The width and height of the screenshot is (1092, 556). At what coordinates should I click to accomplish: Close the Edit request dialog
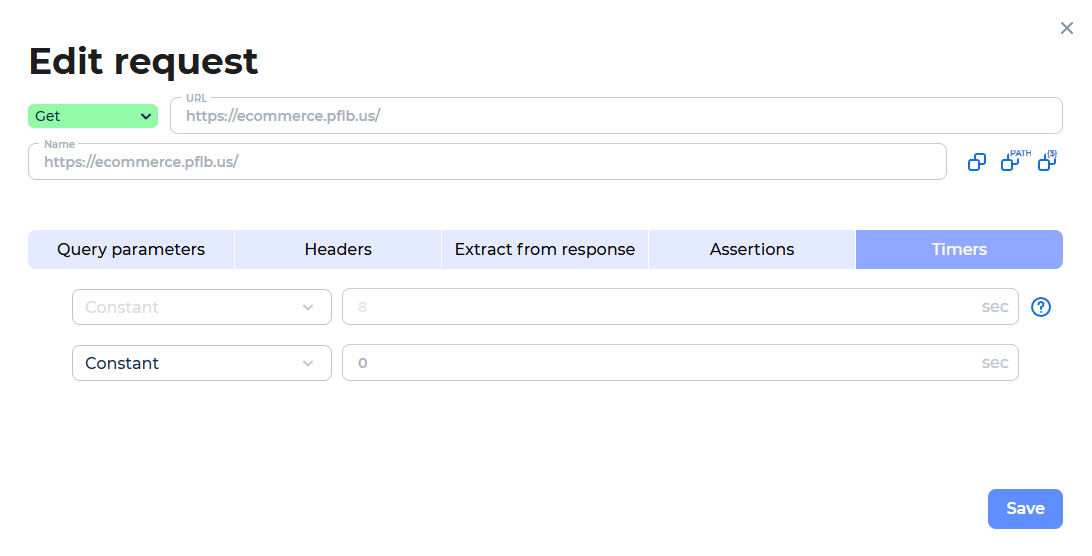point(1066,29)
